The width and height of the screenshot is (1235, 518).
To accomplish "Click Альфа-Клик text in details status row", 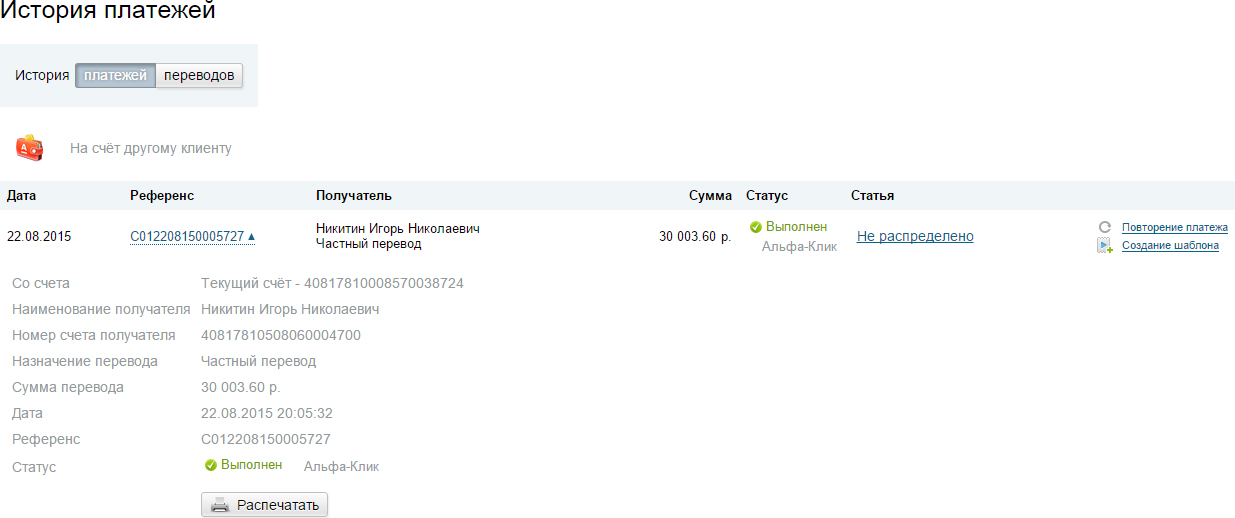I will pos(341,466).
